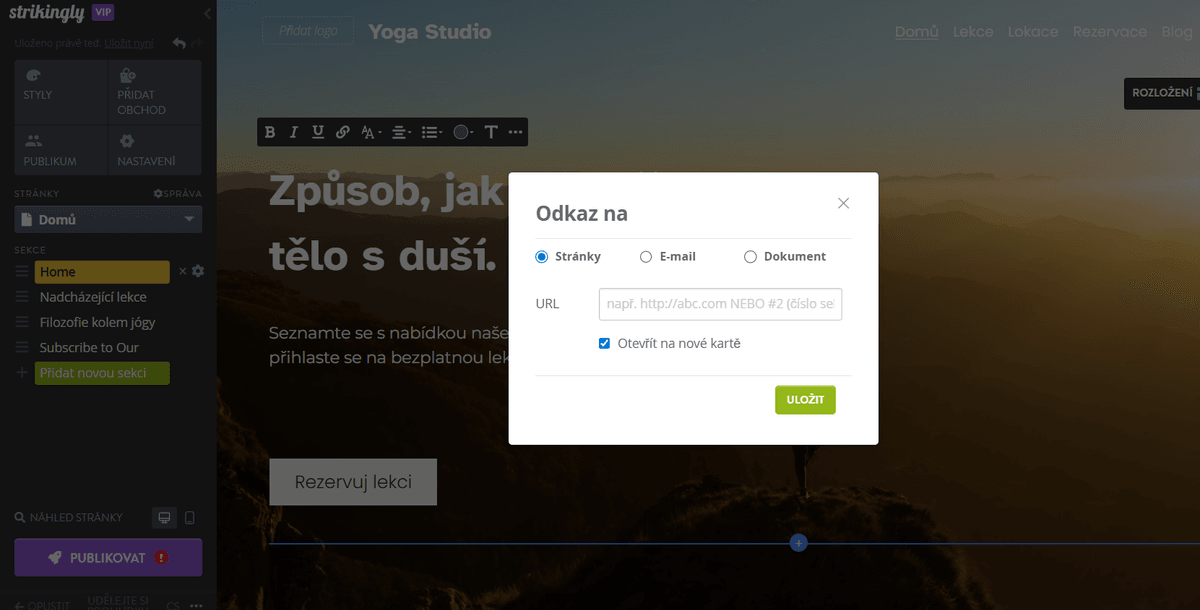Click the large T font icon

[x=491, y=132]
